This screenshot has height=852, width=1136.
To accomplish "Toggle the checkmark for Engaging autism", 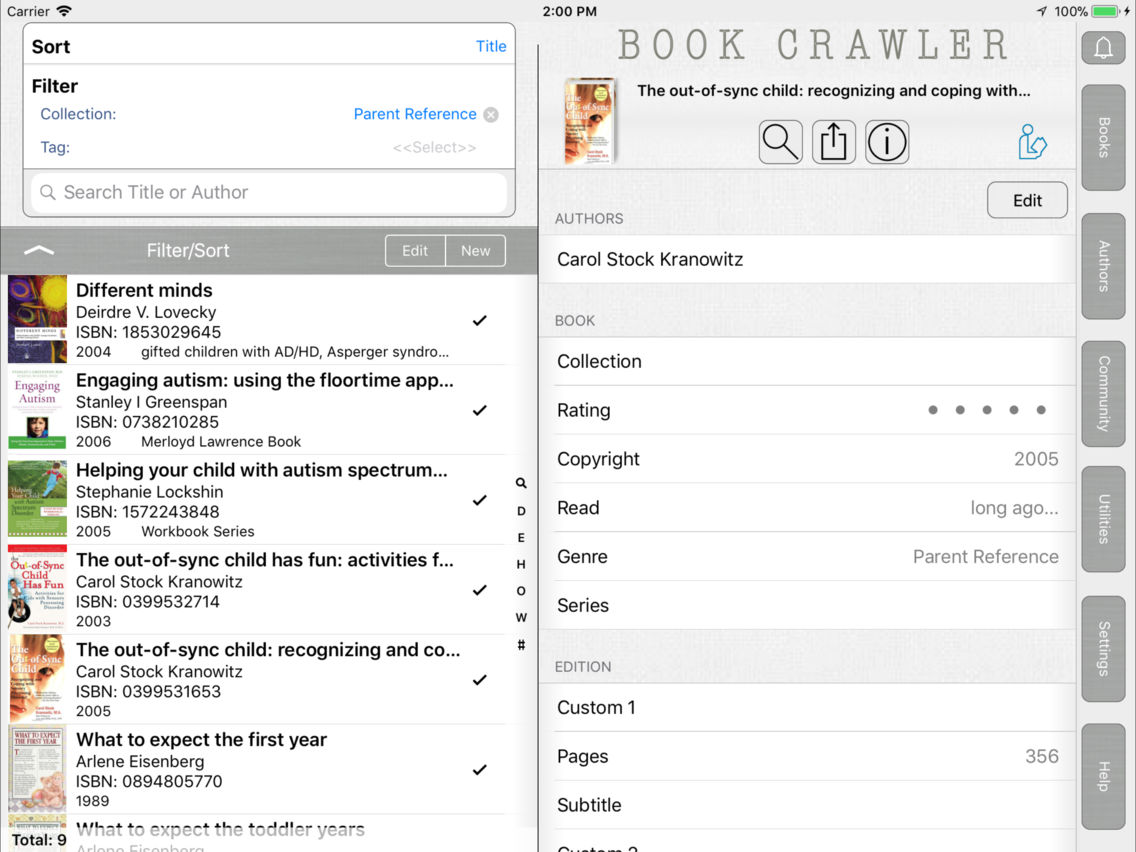I will [x=479, y=410].
